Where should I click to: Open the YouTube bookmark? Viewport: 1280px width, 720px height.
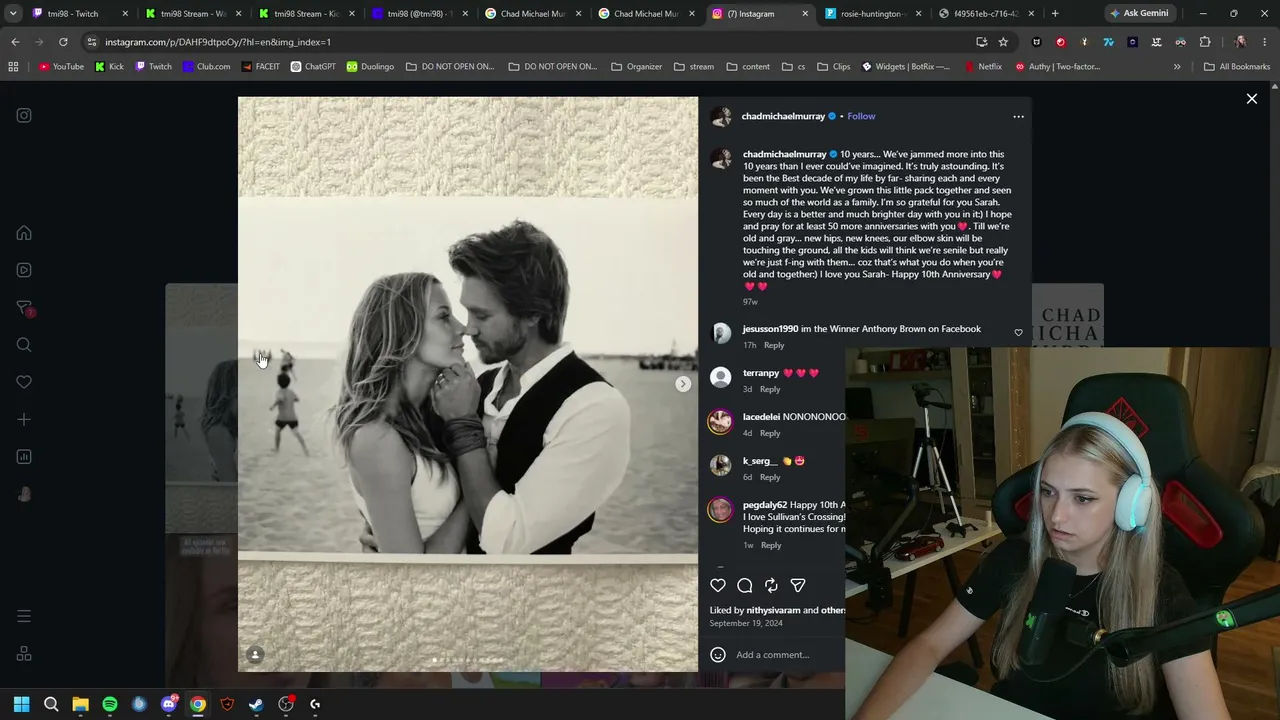[x=61, y=67]
